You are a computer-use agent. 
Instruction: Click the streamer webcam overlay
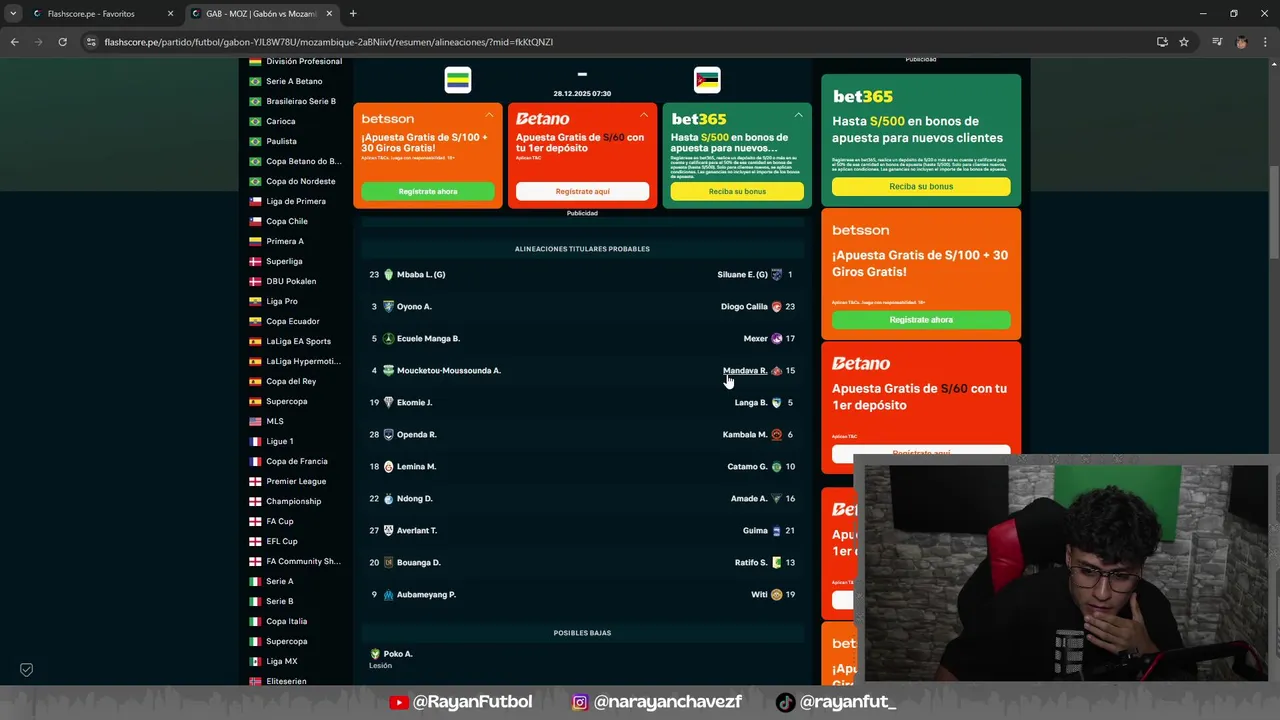[x=1066, y=572]
